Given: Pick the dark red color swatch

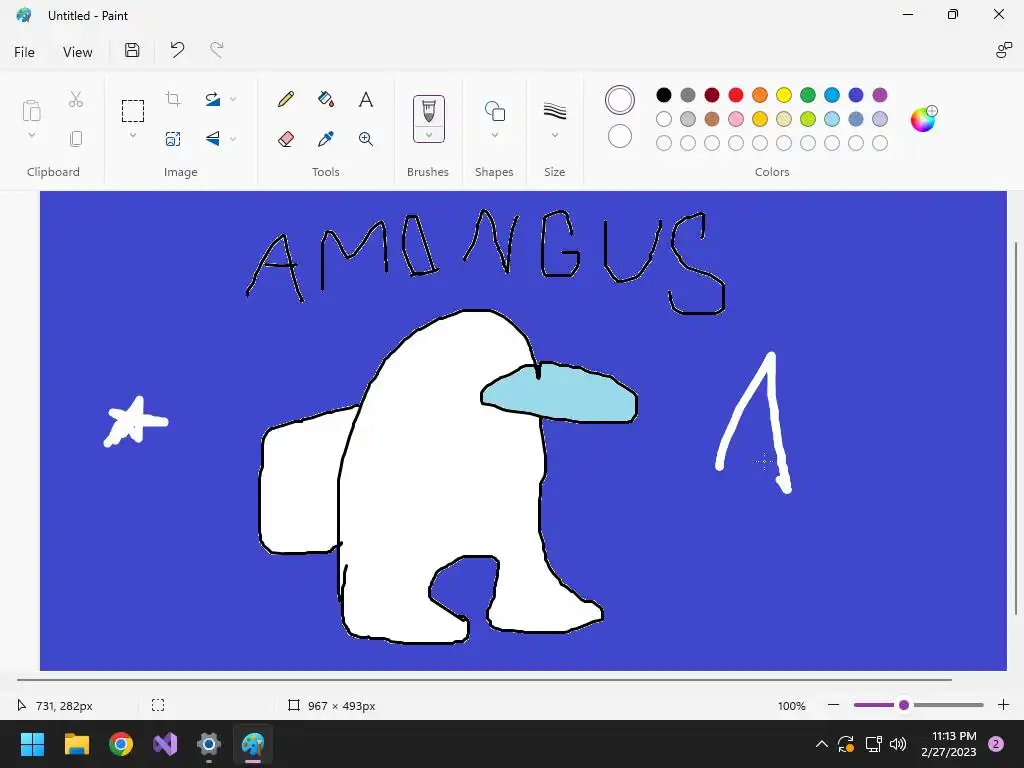Looking at the screenshot, I should tap(712, 95).
